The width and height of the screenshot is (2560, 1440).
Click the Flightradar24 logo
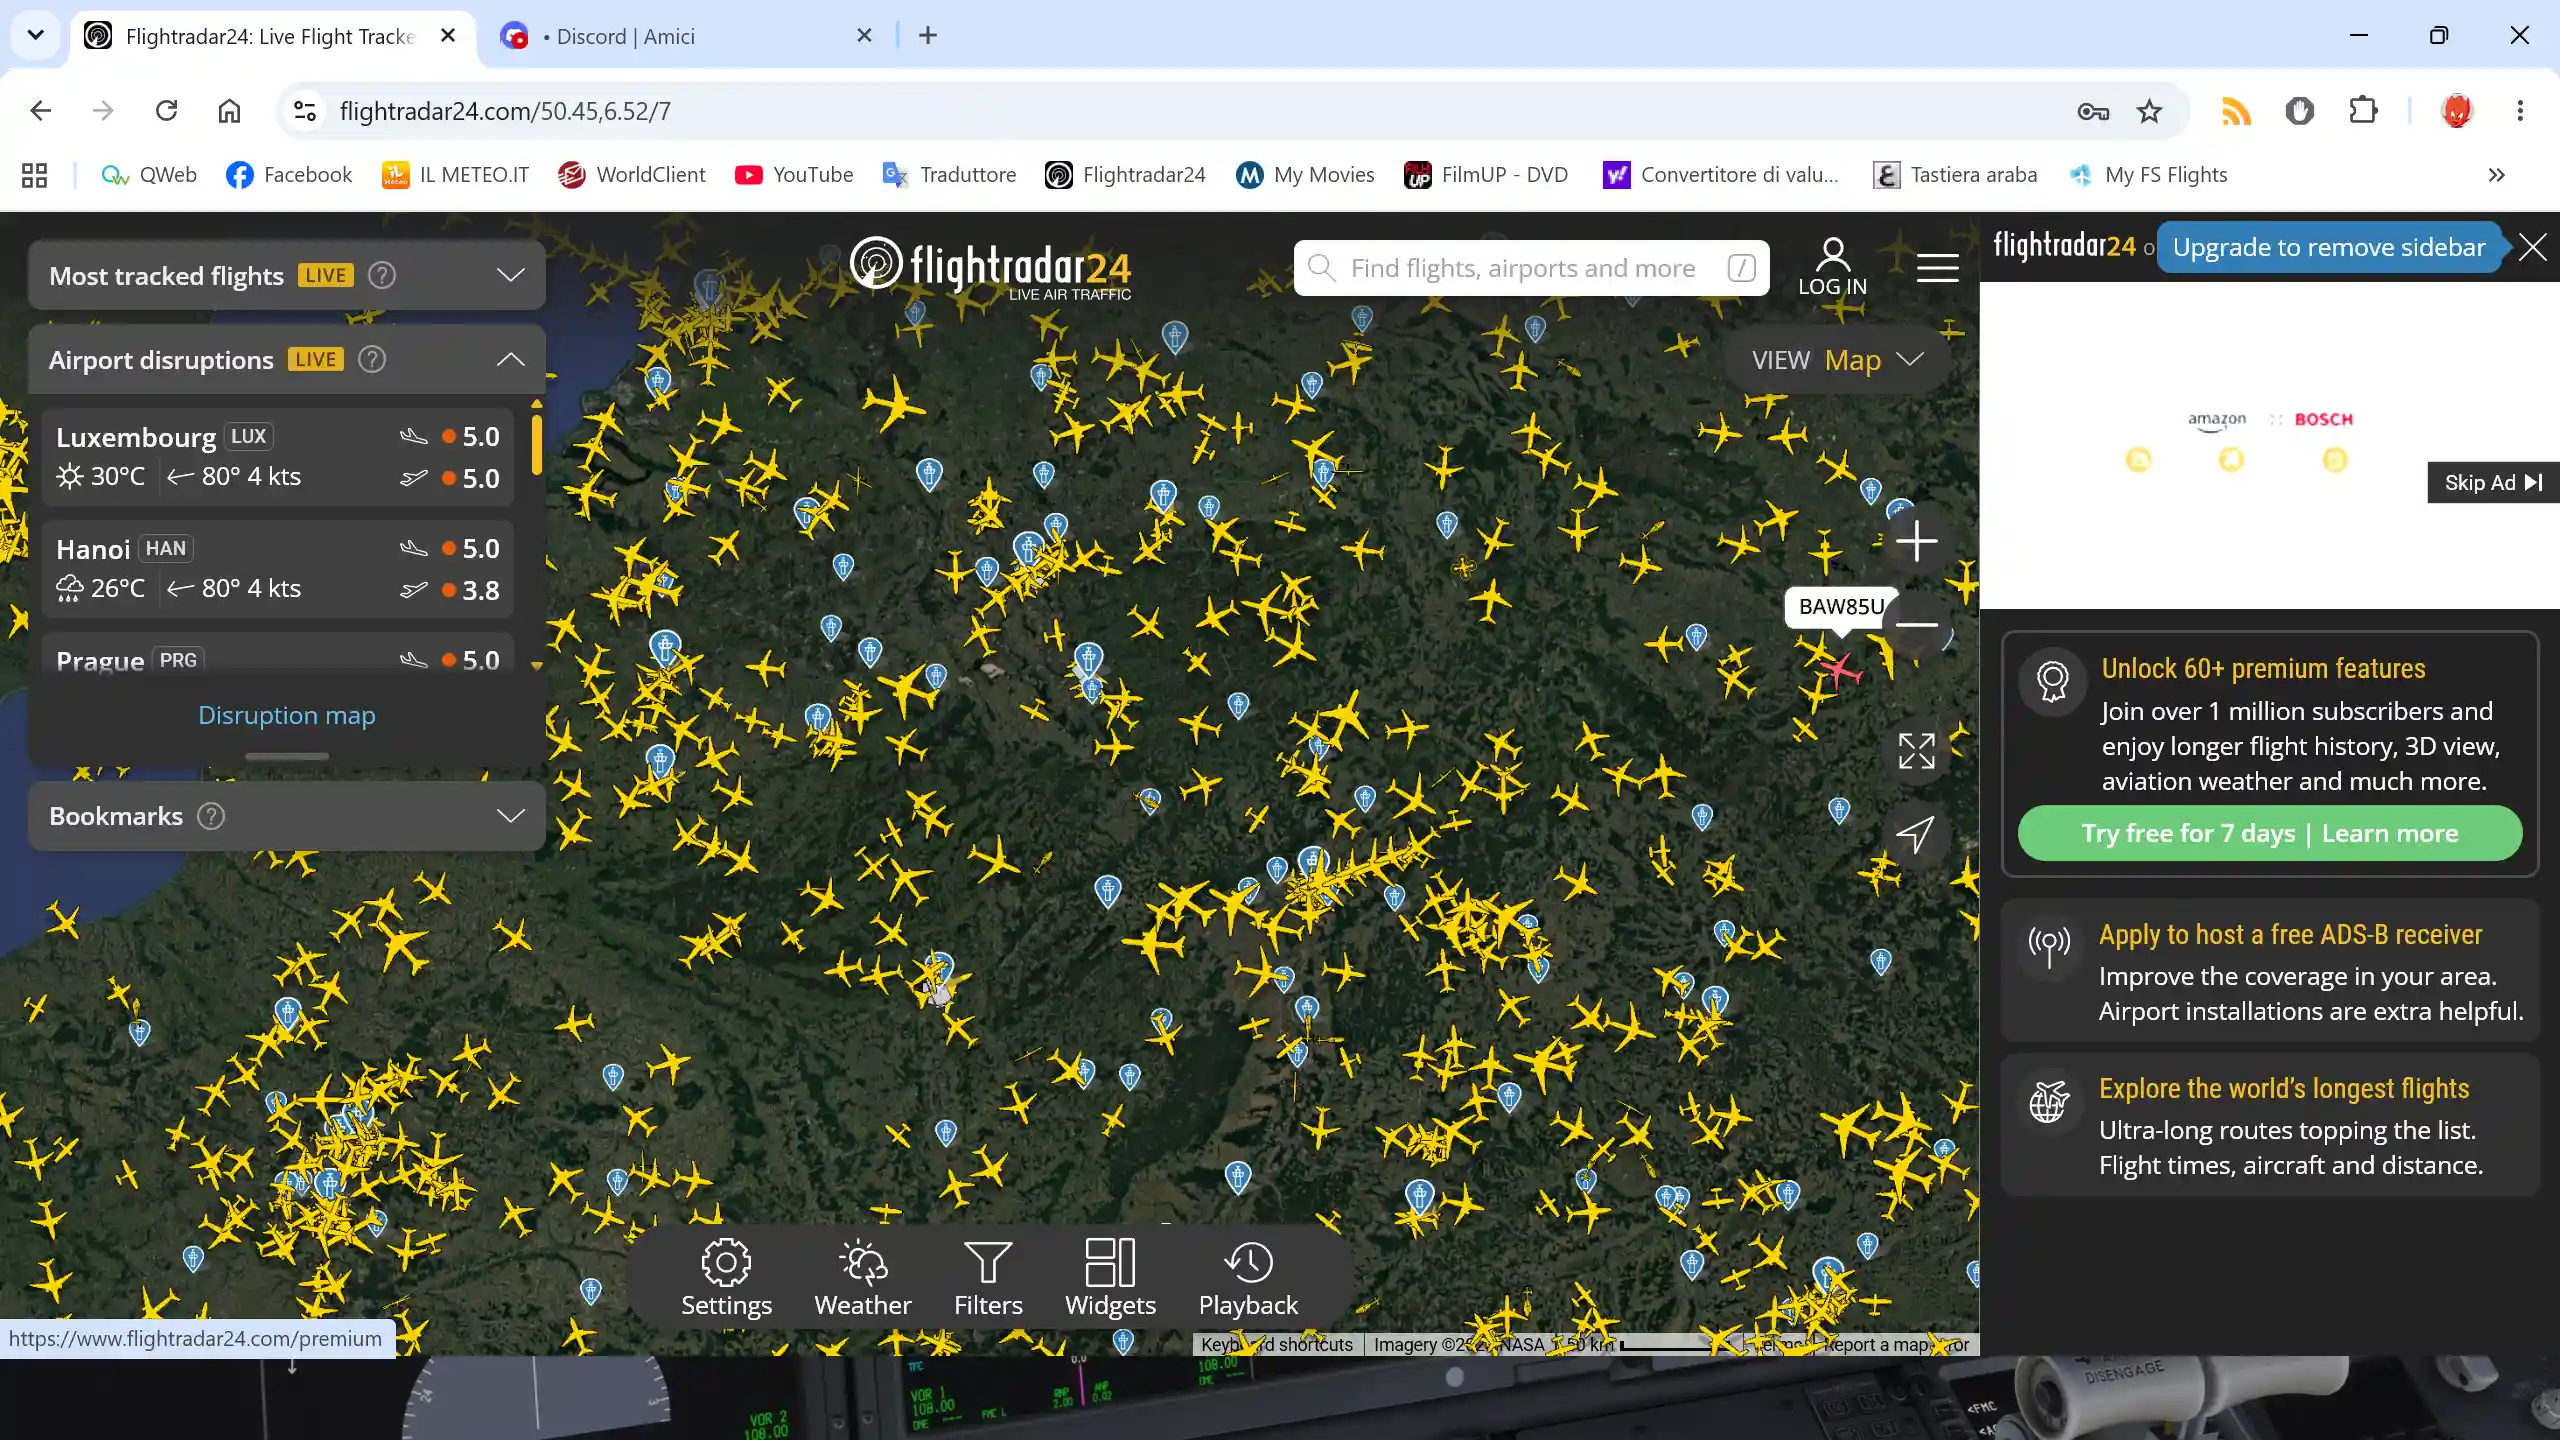990,268
